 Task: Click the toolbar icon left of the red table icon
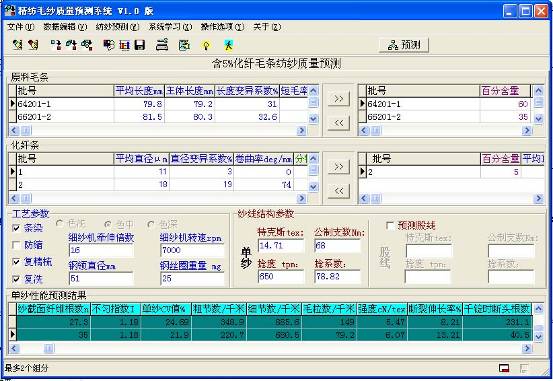[x=109, y=45]
